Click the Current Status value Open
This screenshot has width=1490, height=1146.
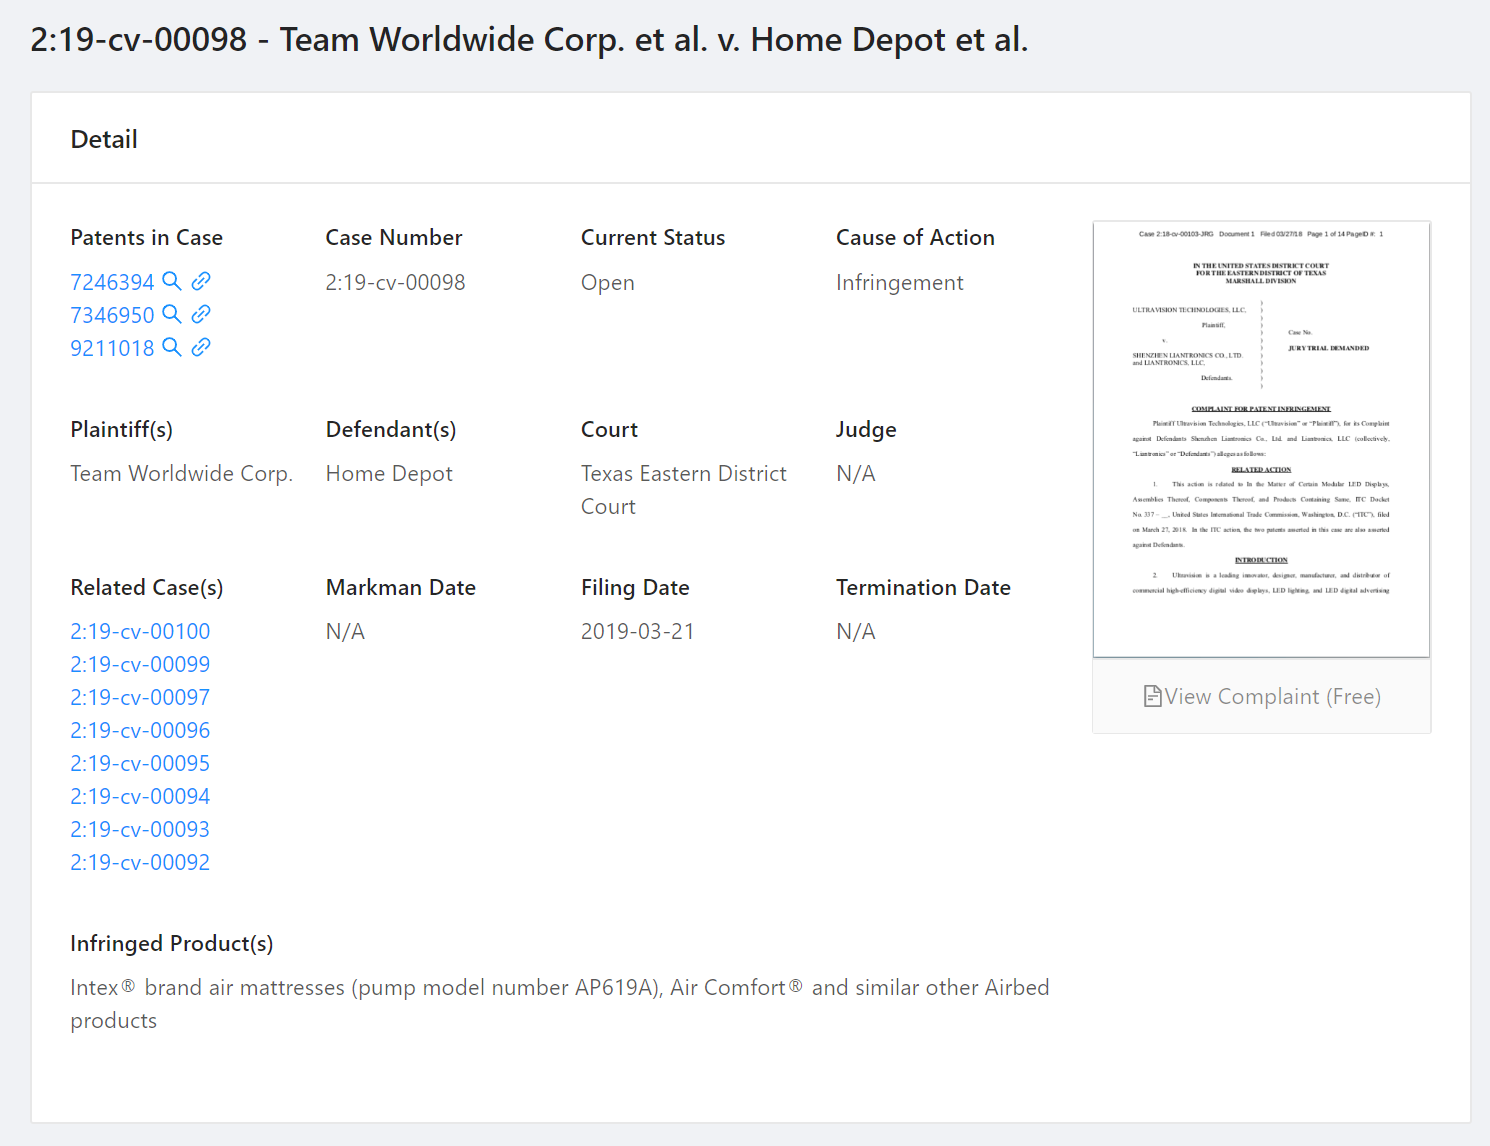point(608,283)
